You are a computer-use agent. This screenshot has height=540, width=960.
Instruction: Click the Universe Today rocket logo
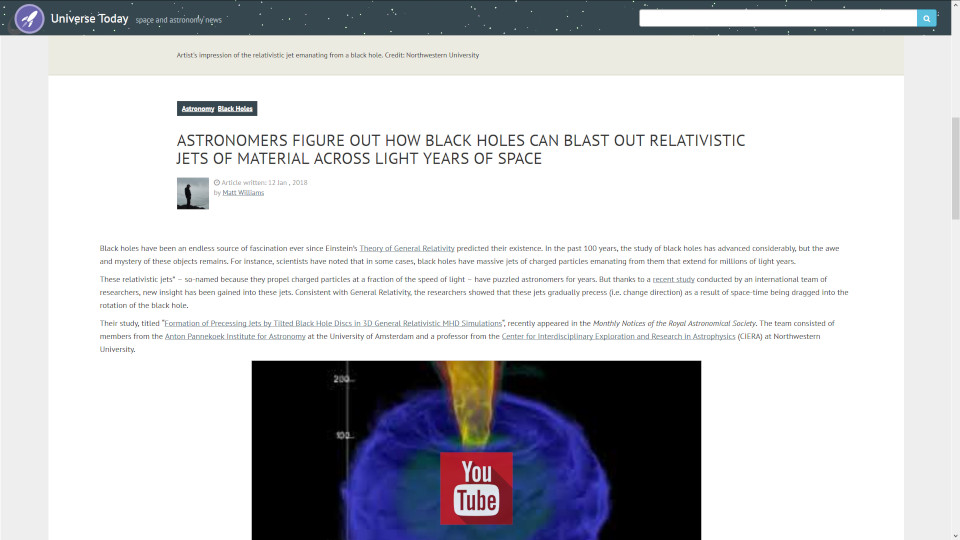(29, 18)
